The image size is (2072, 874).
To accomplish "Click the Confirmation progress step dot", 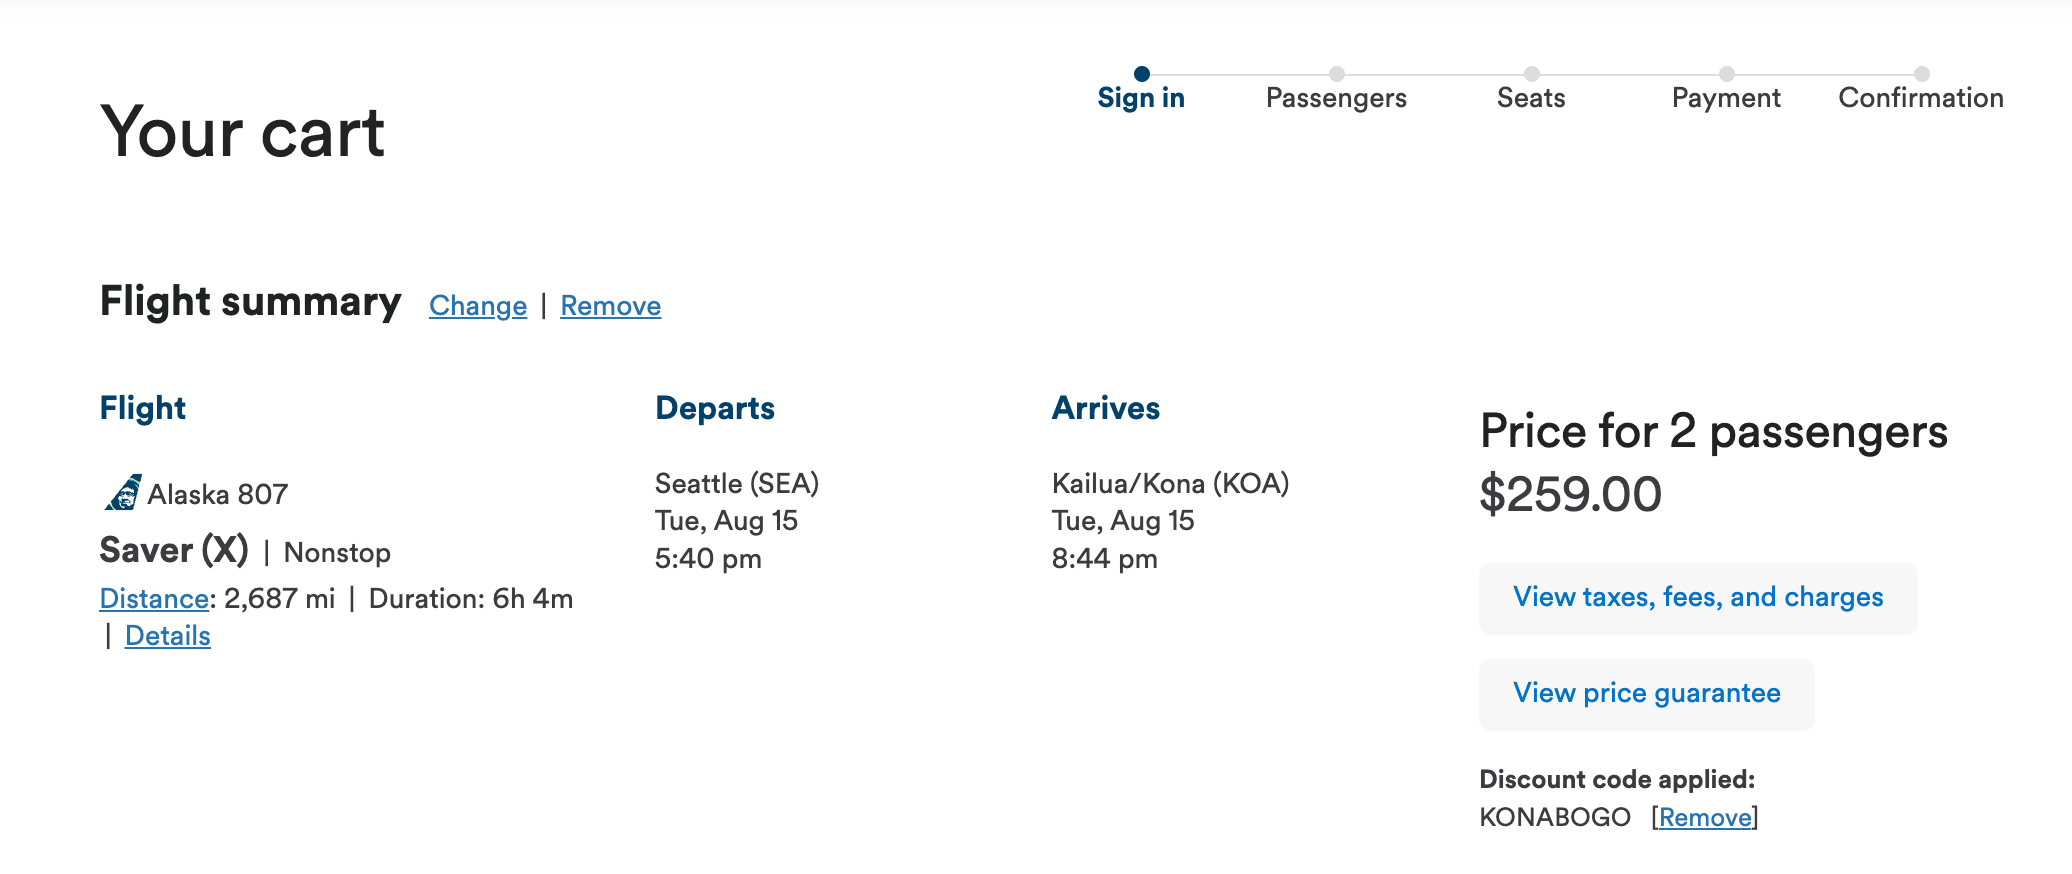I will tap(1922, 73).
